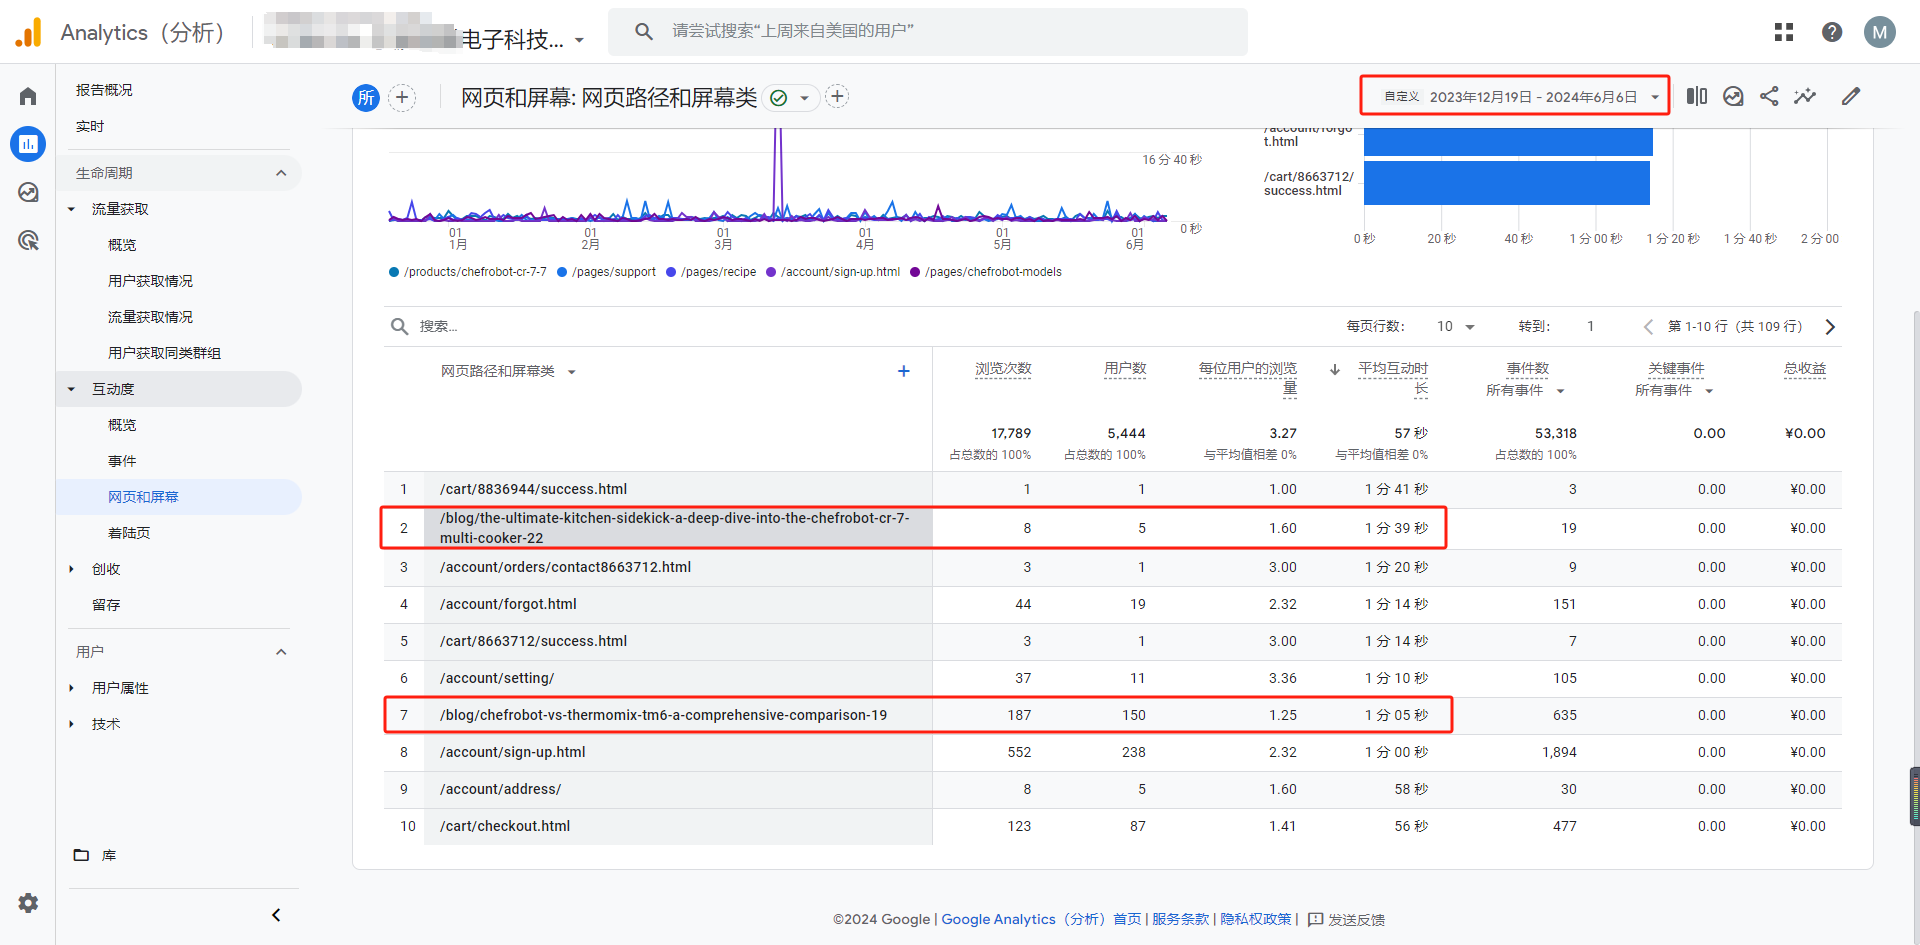Go to next page of table rows
This screenshot has width=1920, height=945.
(1830, 327)
